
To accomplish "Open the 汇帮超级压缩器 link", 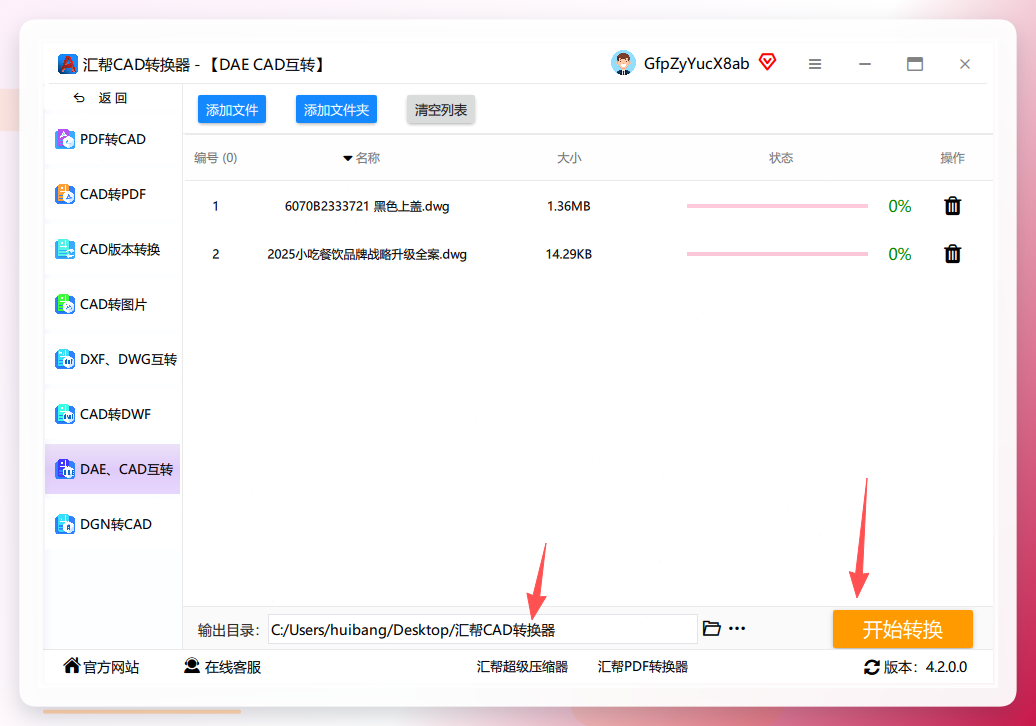I will (522, 667).
